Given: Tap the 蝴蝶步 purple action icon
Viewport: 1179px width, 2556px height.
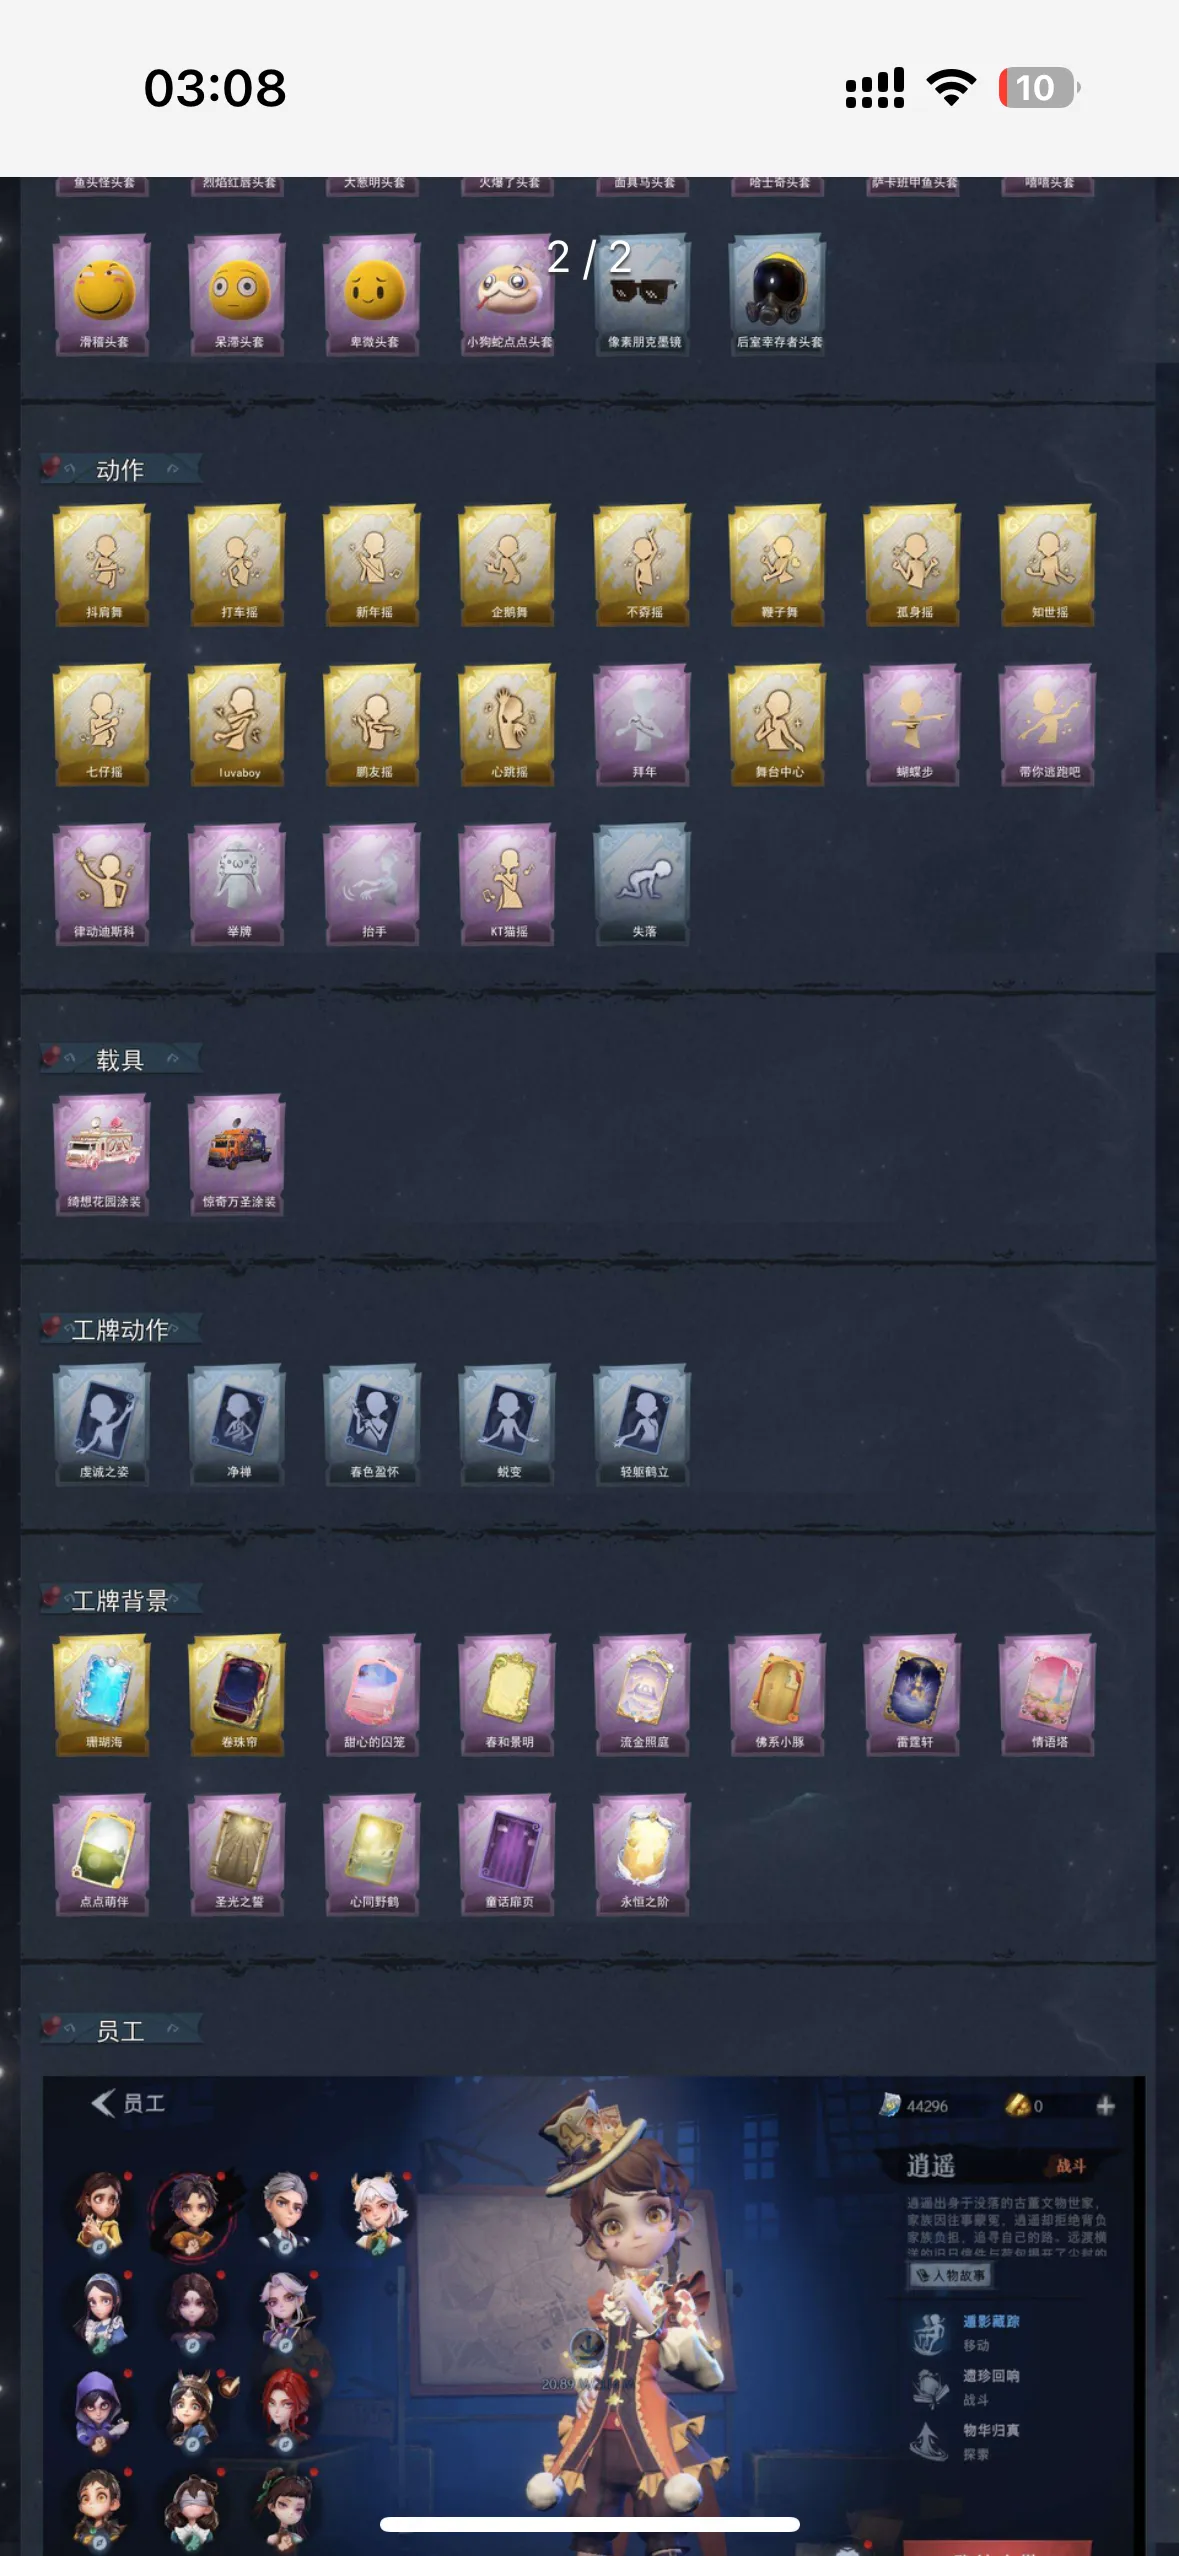Looking at the screenshot, I should (x=914, y=725).
